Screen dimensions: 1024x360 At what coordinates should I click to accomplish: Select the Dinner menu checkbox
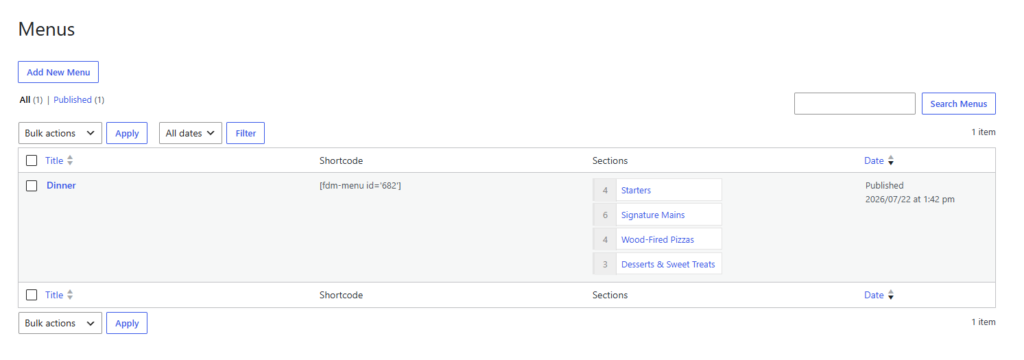pyautogui.click(x=31, y=186)
